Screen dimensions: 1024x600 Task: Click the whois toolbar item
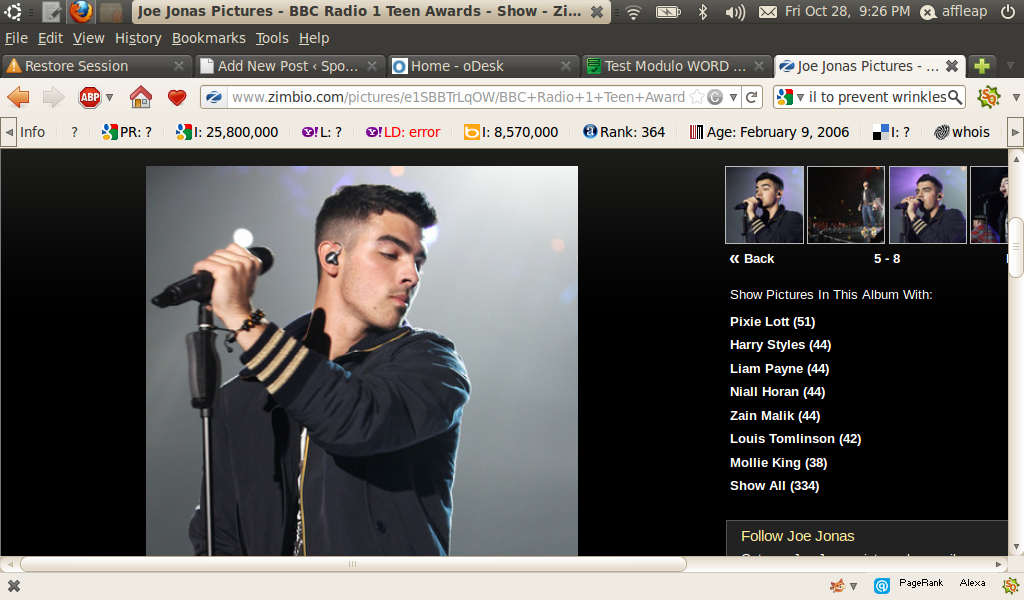point(961,132)
